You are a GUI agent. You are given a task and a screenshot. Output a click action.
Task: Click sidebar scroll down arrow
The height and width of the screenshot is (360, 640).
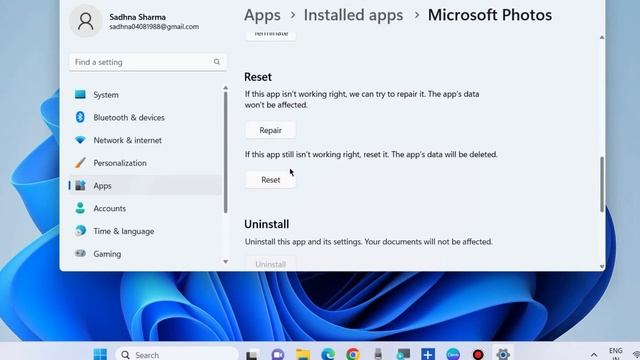tap(225, 262)
